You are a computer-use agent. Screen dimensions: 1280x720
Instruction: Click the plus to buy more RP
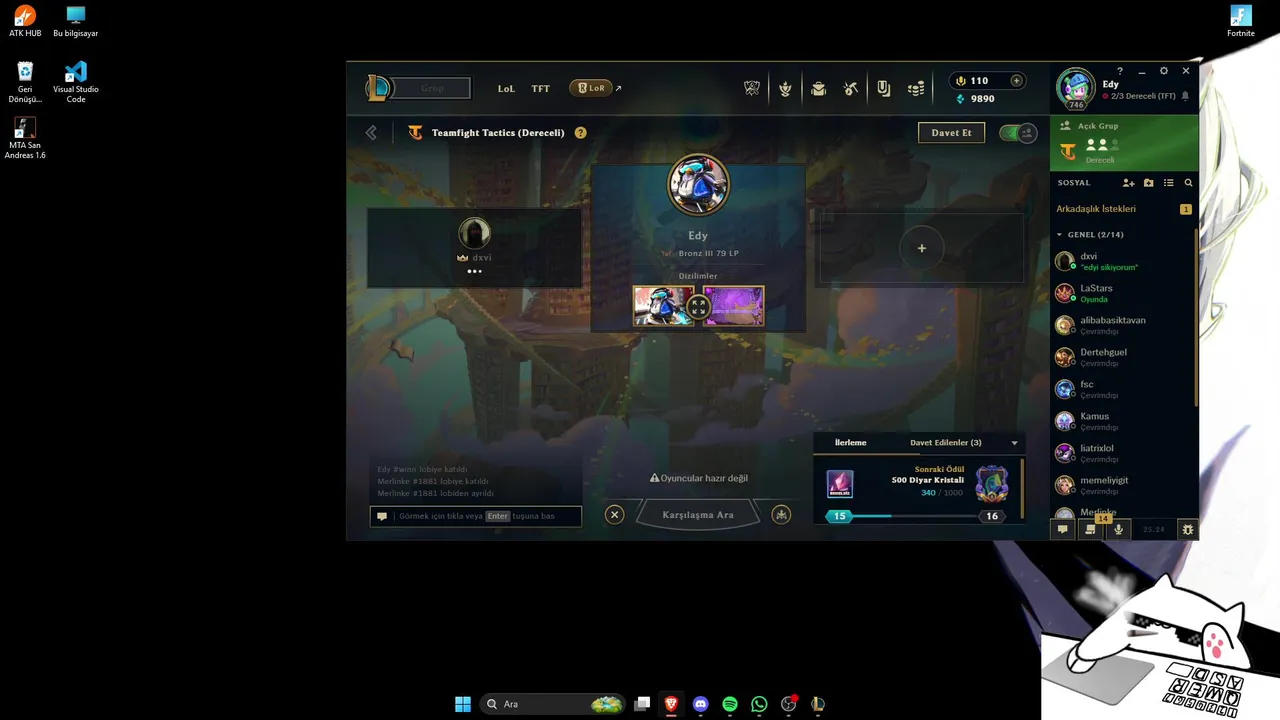tap(1017, 81)
